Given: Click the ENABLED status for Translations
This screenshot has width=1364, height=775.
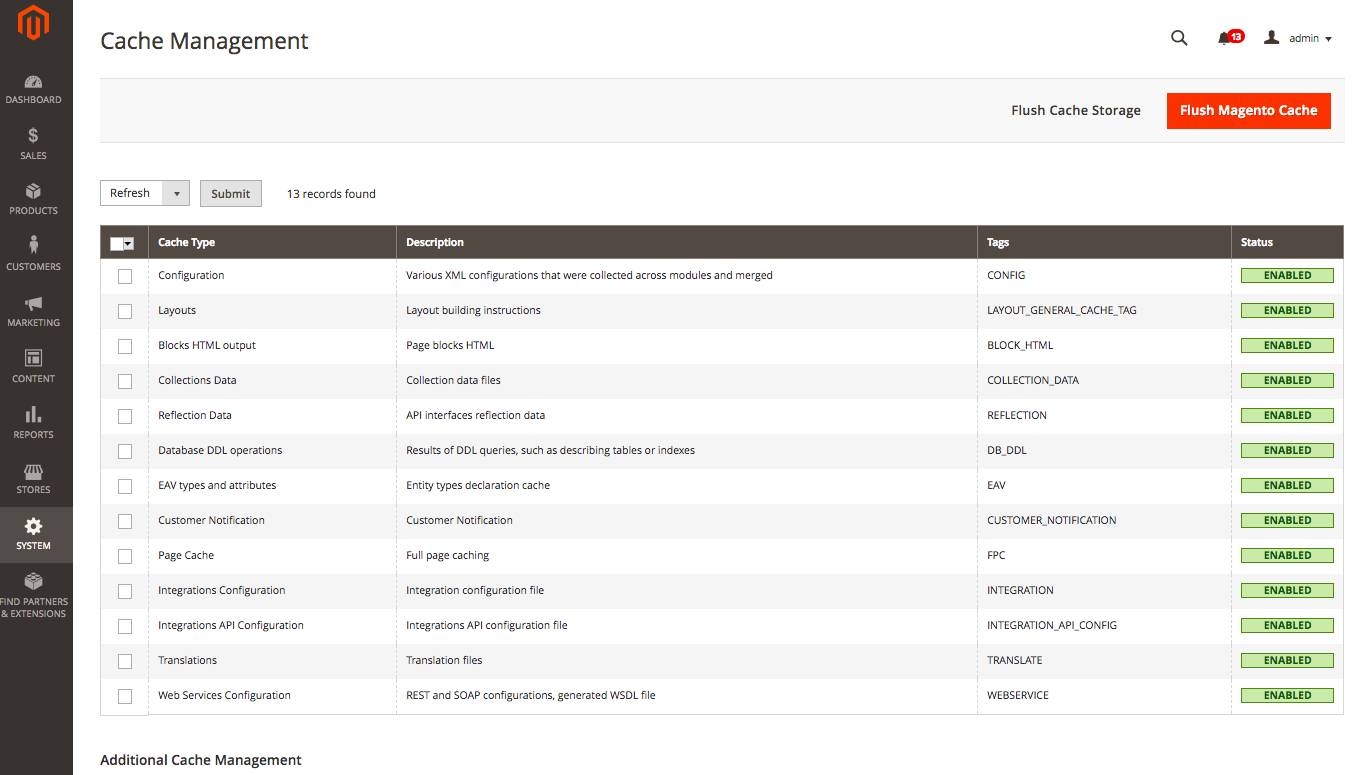Looking at the screenshot, I should coord(1287,660).
